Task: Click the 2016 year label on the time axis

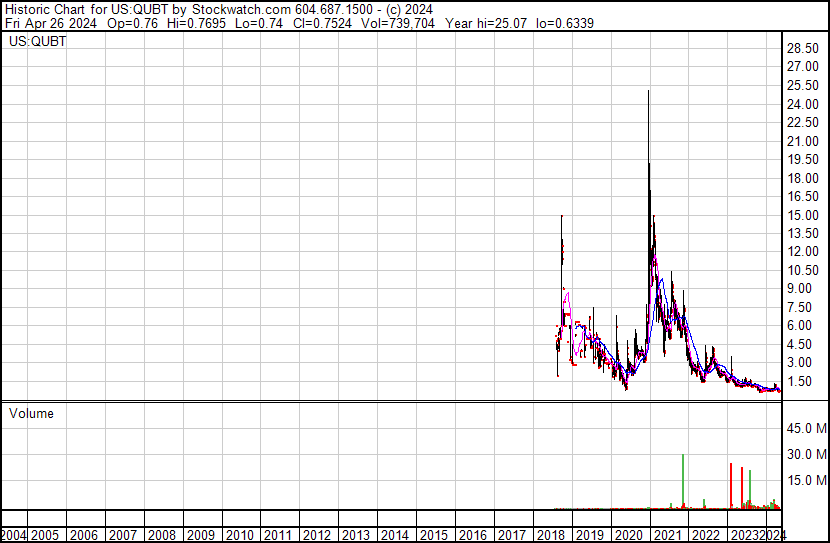Action: click(472, 535)
